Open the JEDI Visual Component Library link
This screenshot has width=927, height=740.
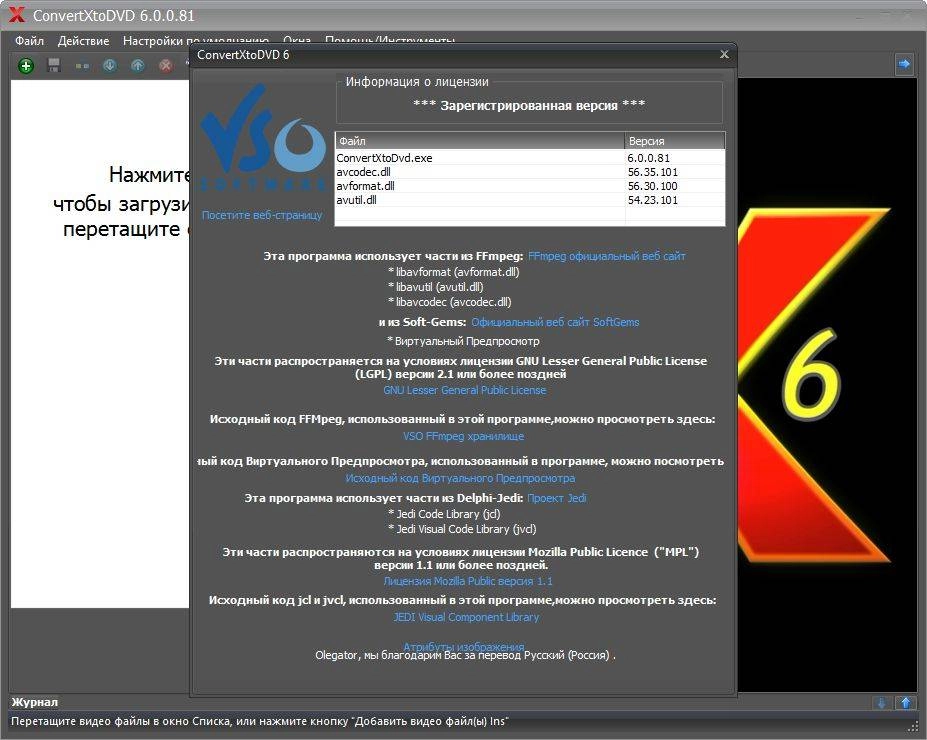(466, 617)
